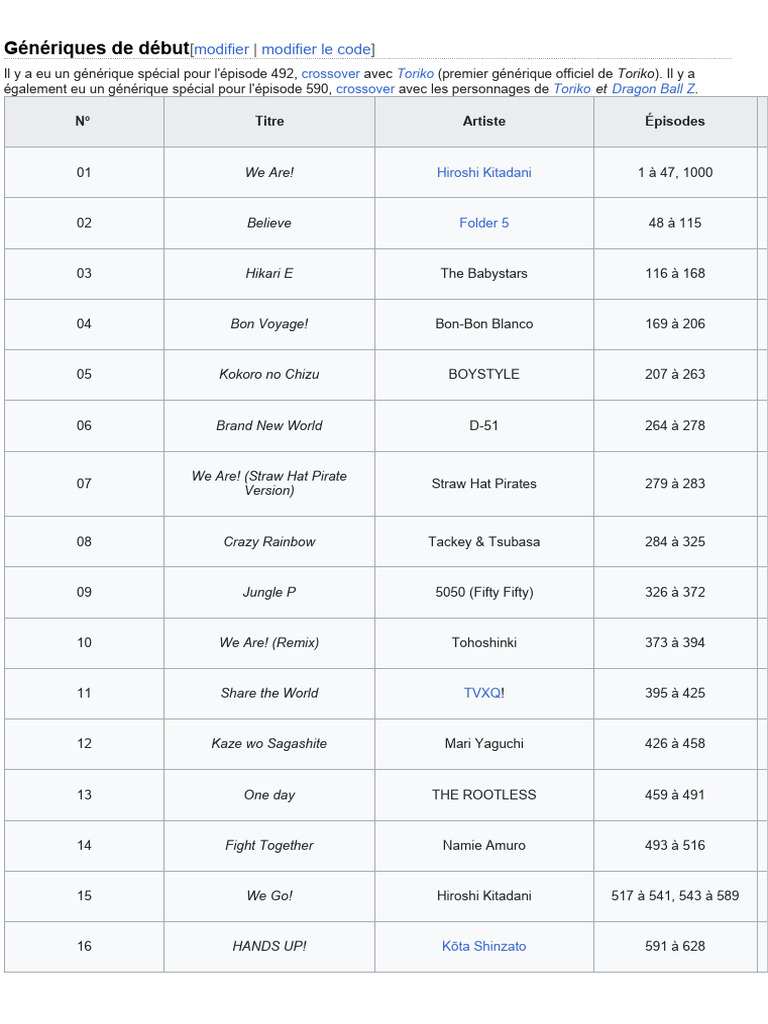Visit the 'Dragon Ball Z' link

coord(654,89)
